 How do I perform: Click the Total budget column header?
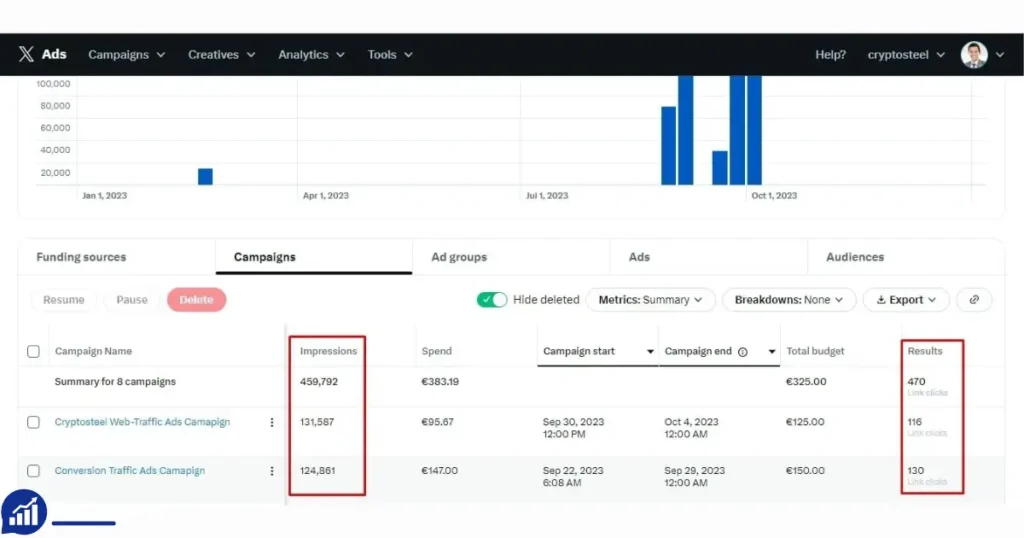815,351
